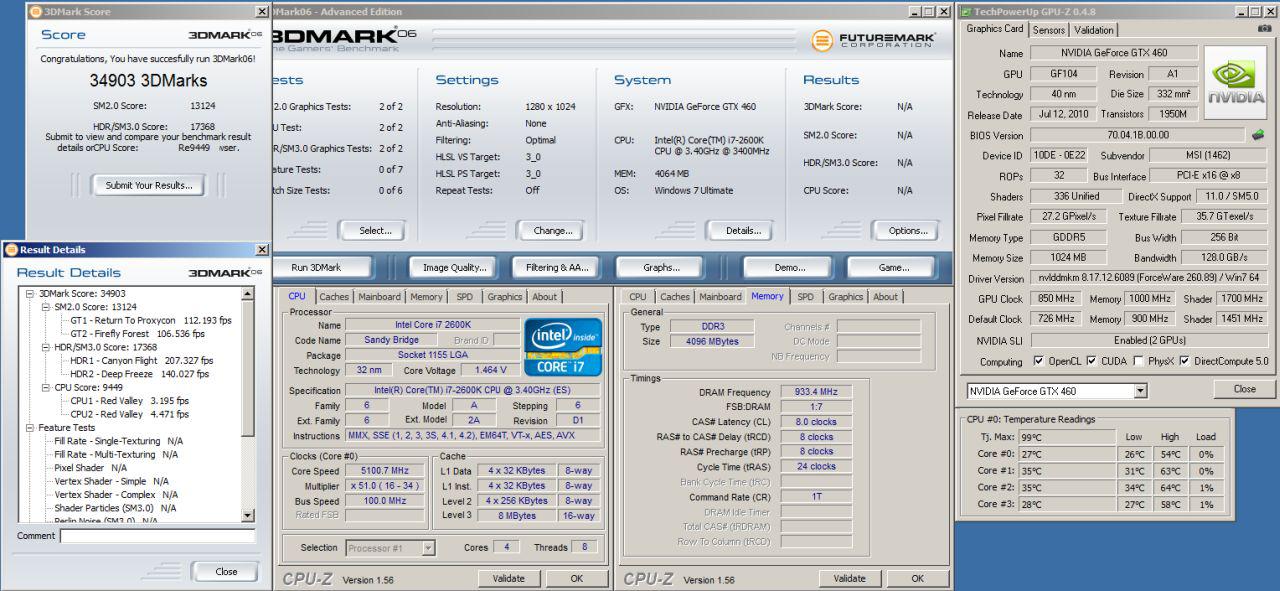Click the 34903 3DMarks score text
This screenshot has height=591, width=1280.
(148, 81)
